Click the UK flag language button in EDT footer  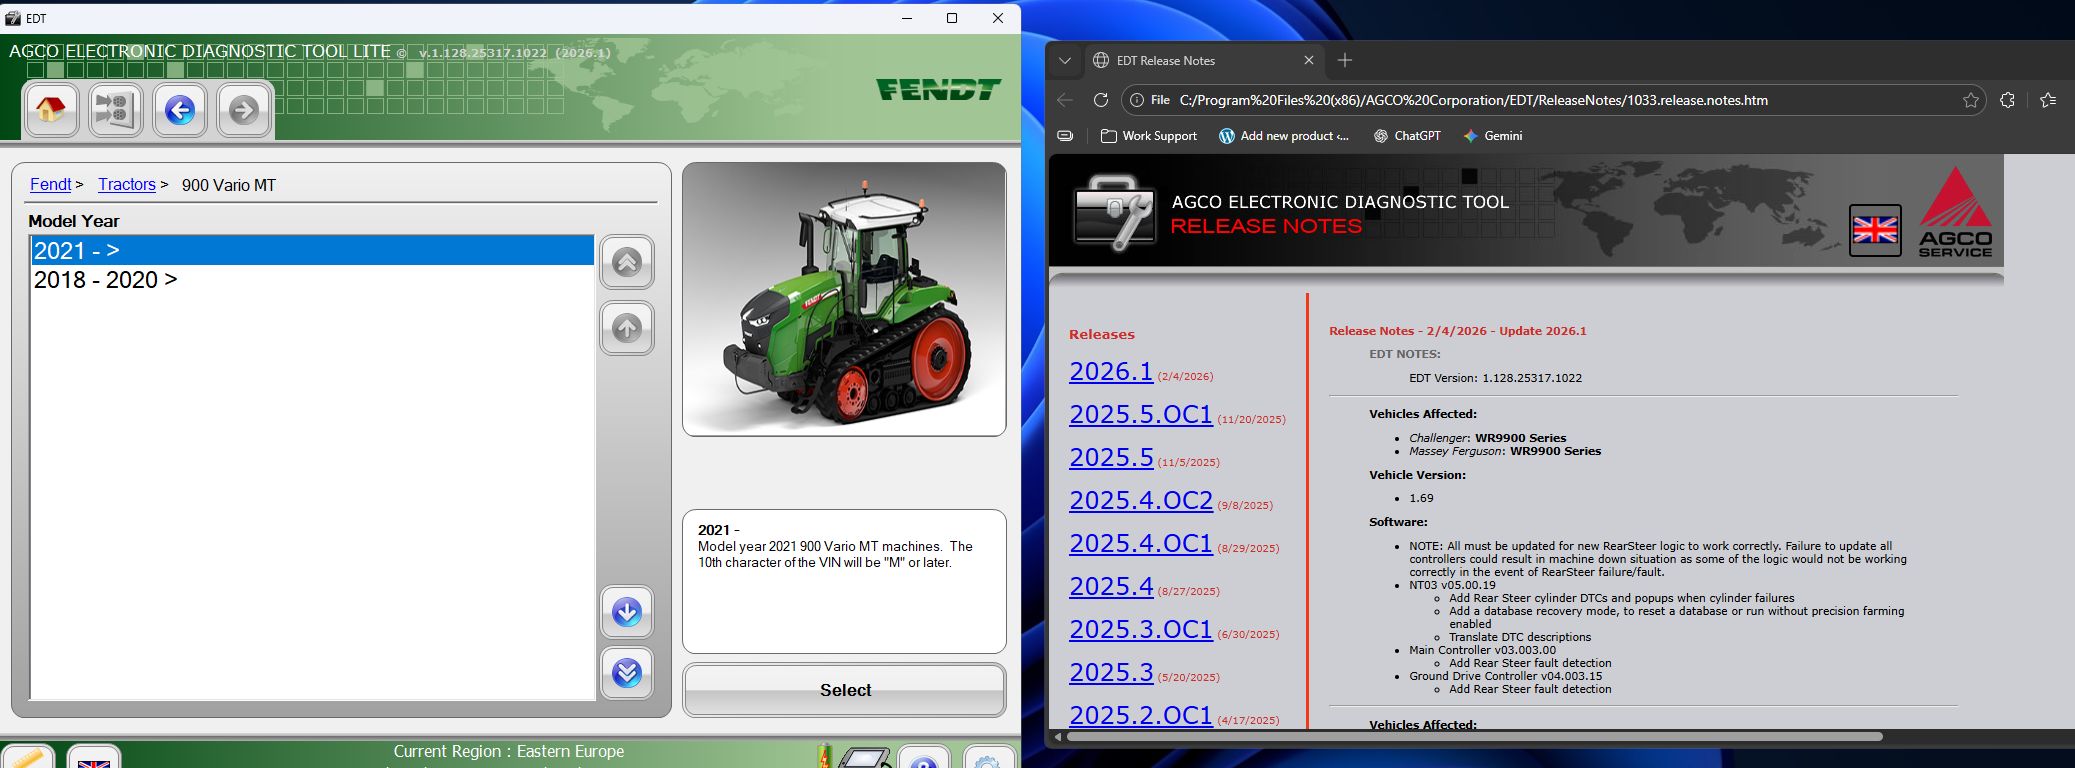94,758
